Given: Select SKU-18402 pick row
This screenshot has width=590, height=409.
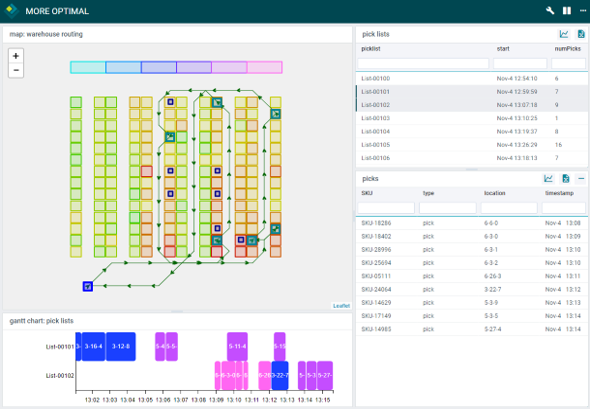Looking at the screenshot, I should pos(471,236).
